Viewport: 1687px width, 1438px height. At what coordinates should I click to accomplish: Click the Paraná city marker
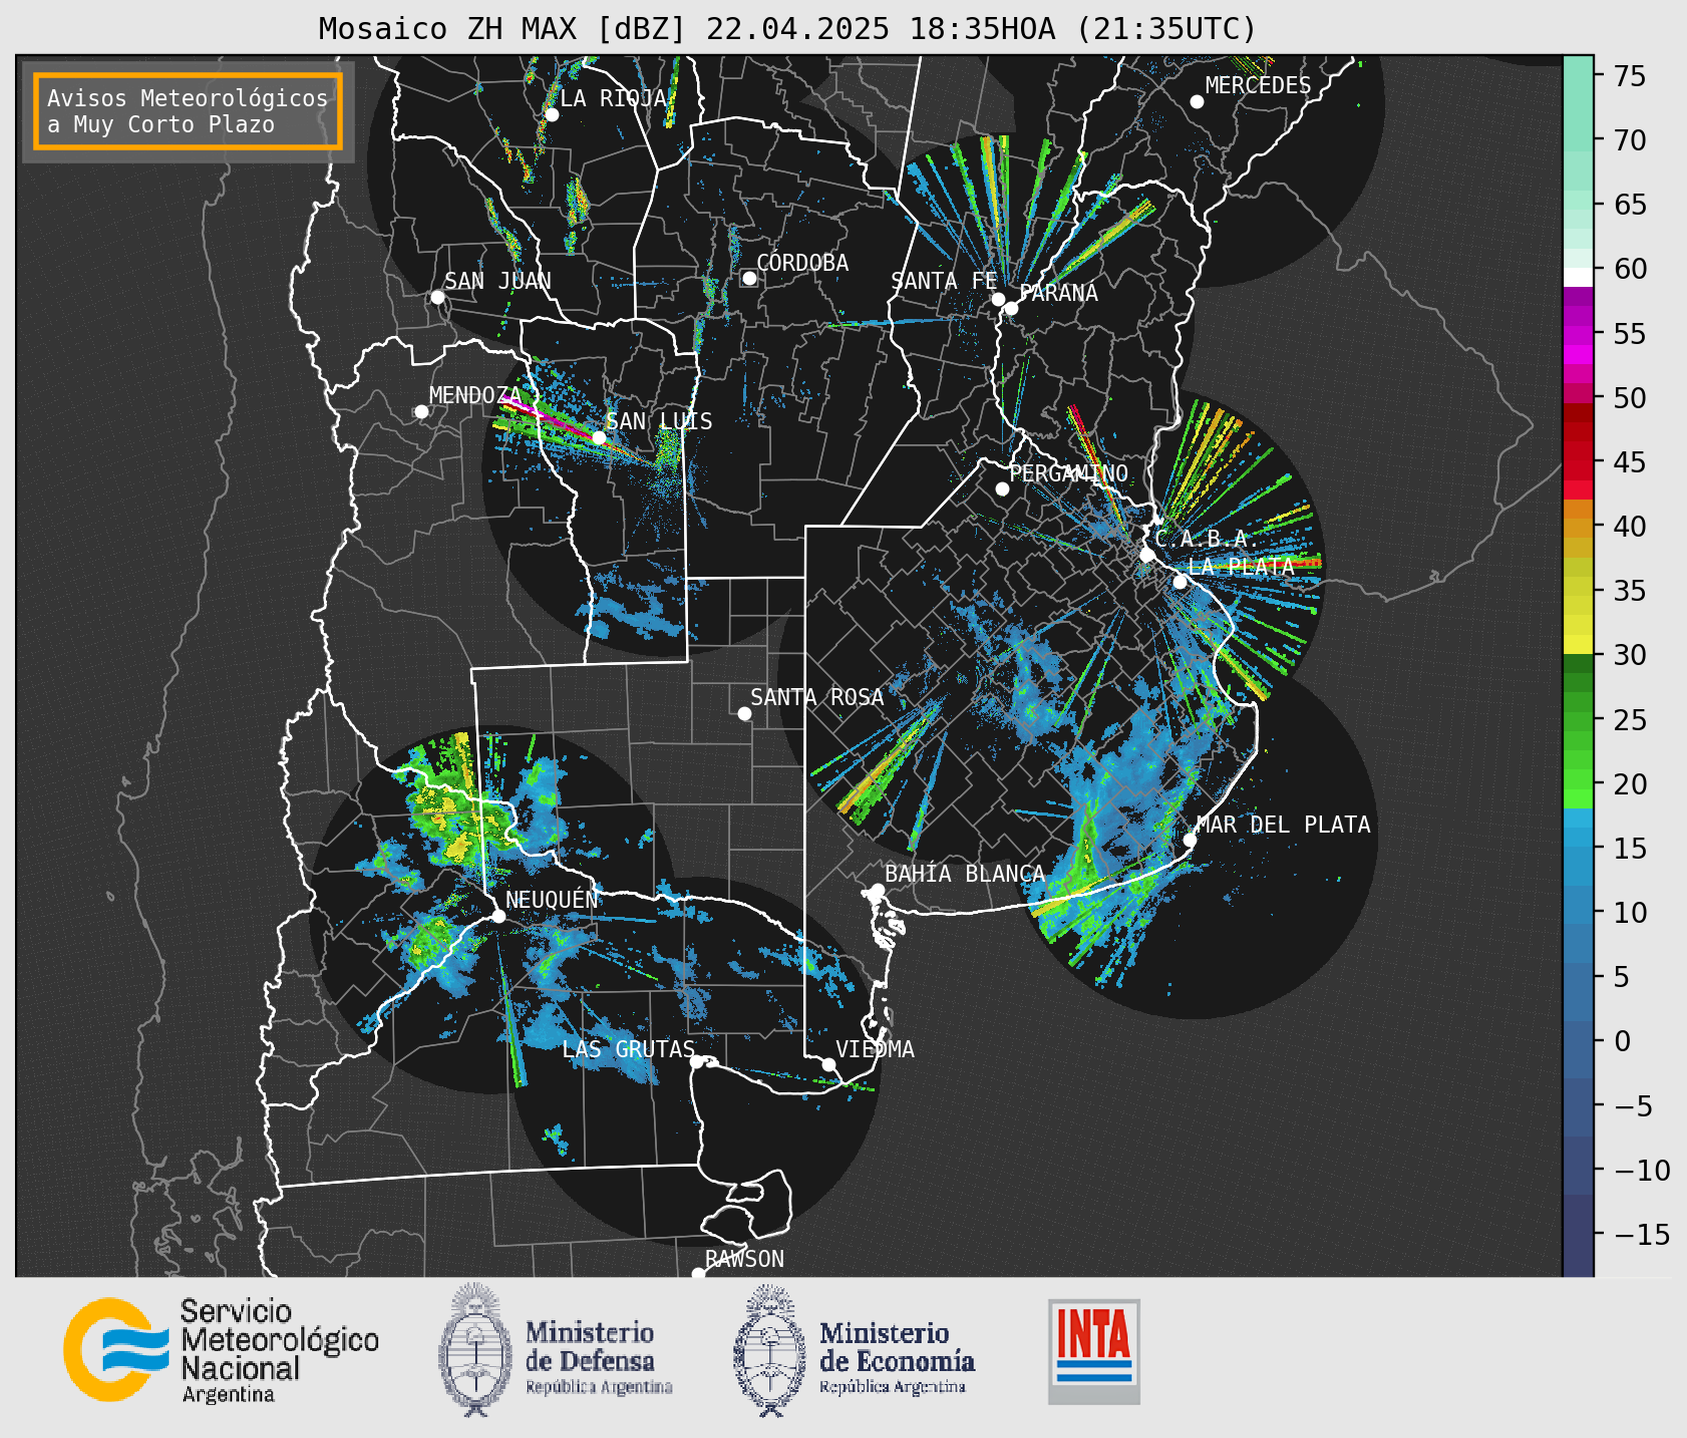pos(1011,308)
